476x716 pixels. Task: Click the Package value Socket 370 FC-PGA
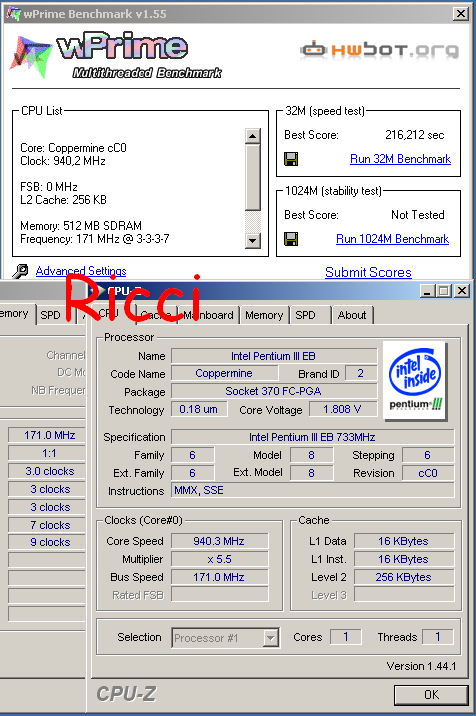[x=274, y=391]
